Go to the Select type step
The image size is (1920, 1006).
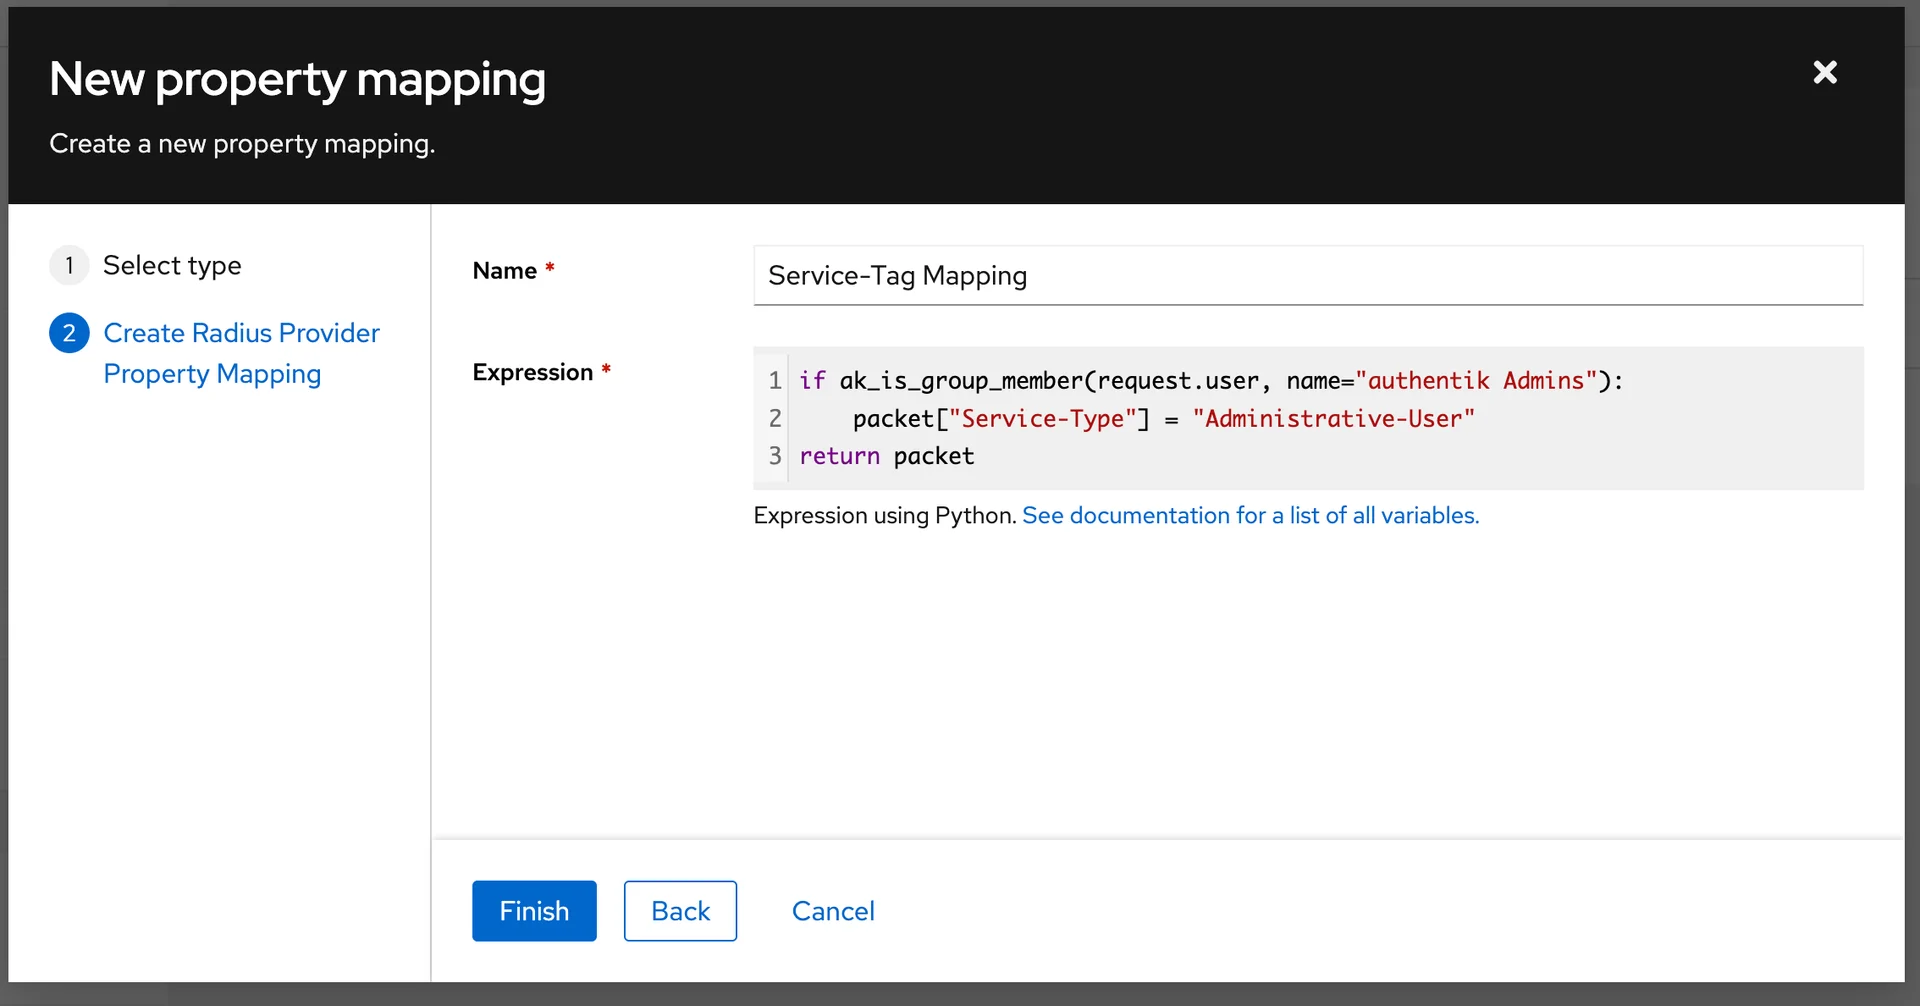click(172, 265)
